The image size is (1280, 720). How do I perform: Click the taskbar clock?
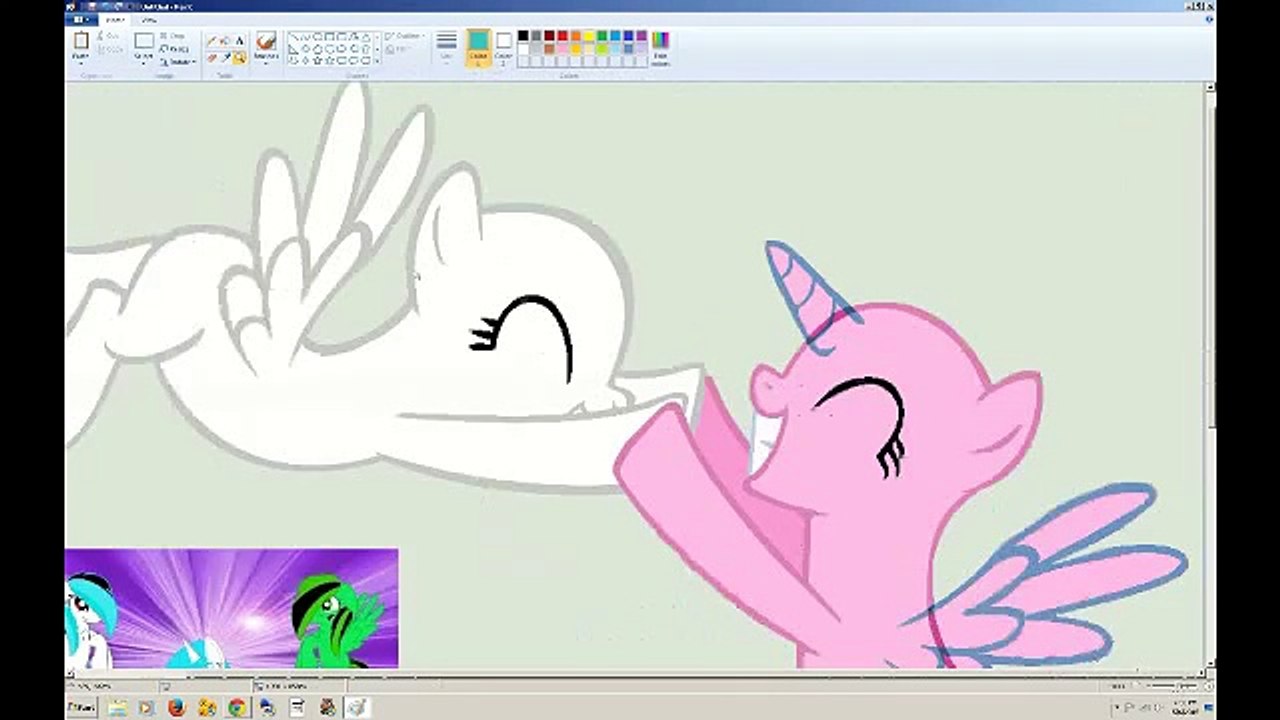tap(1185, 707)
